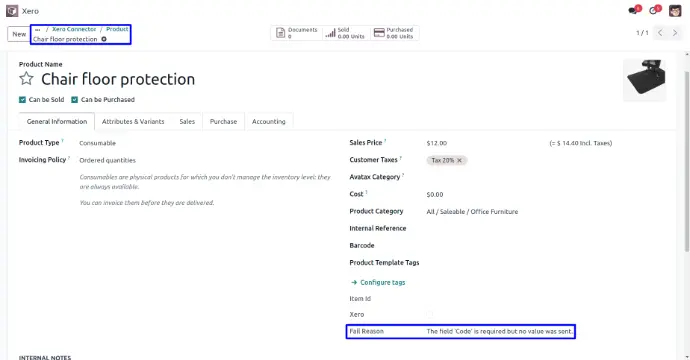The width and height of the screenshot is (690, 360).
Task: Toggle the Can be Sold checkbox
Action: [x=22, y=99]
